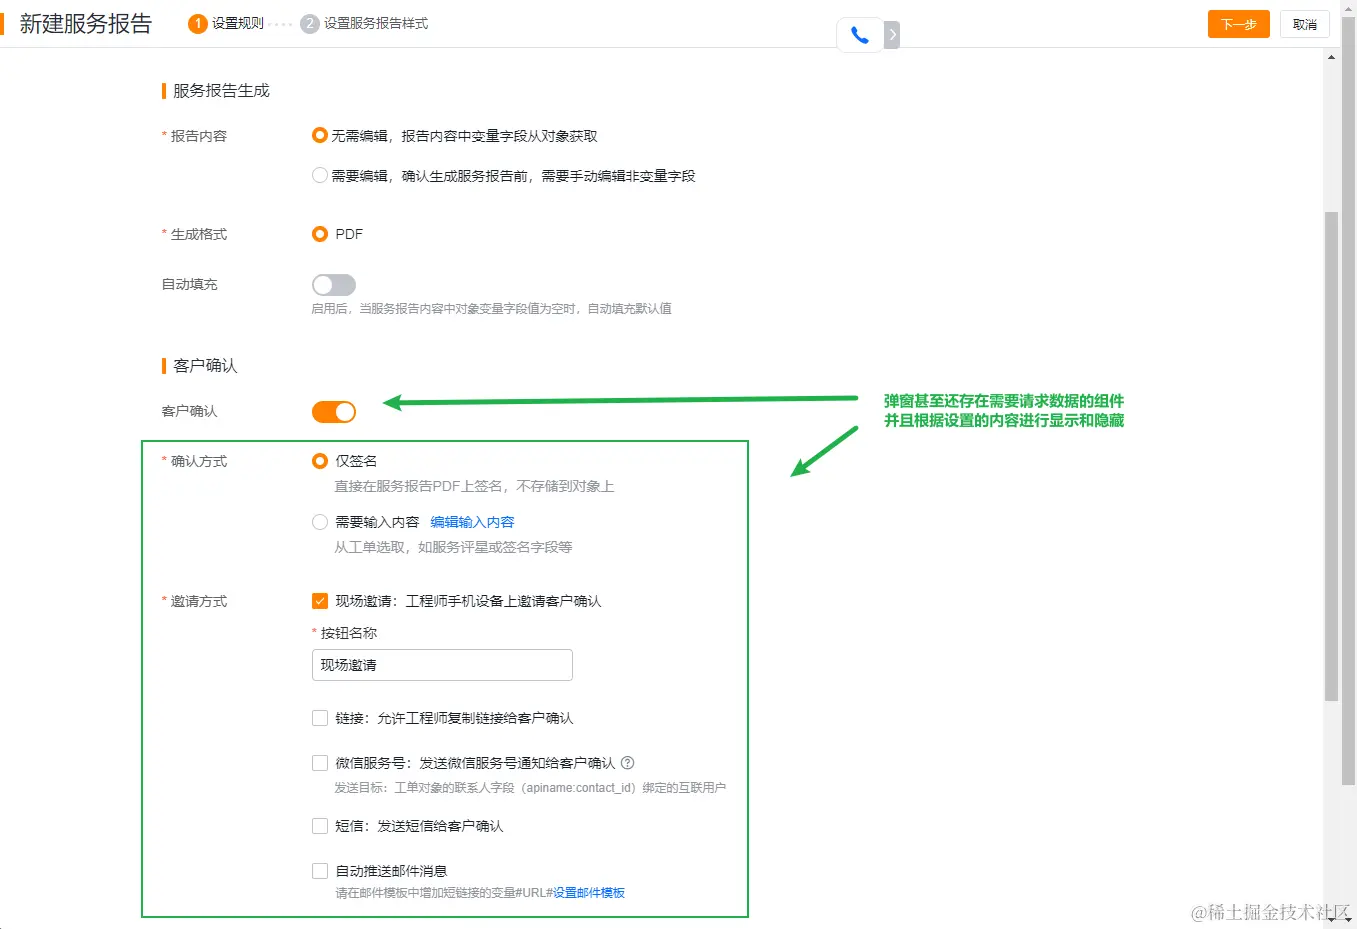Open the 编辑输入内容 link
This screenshot has width=1357, height=929.
tap(472, 522)
